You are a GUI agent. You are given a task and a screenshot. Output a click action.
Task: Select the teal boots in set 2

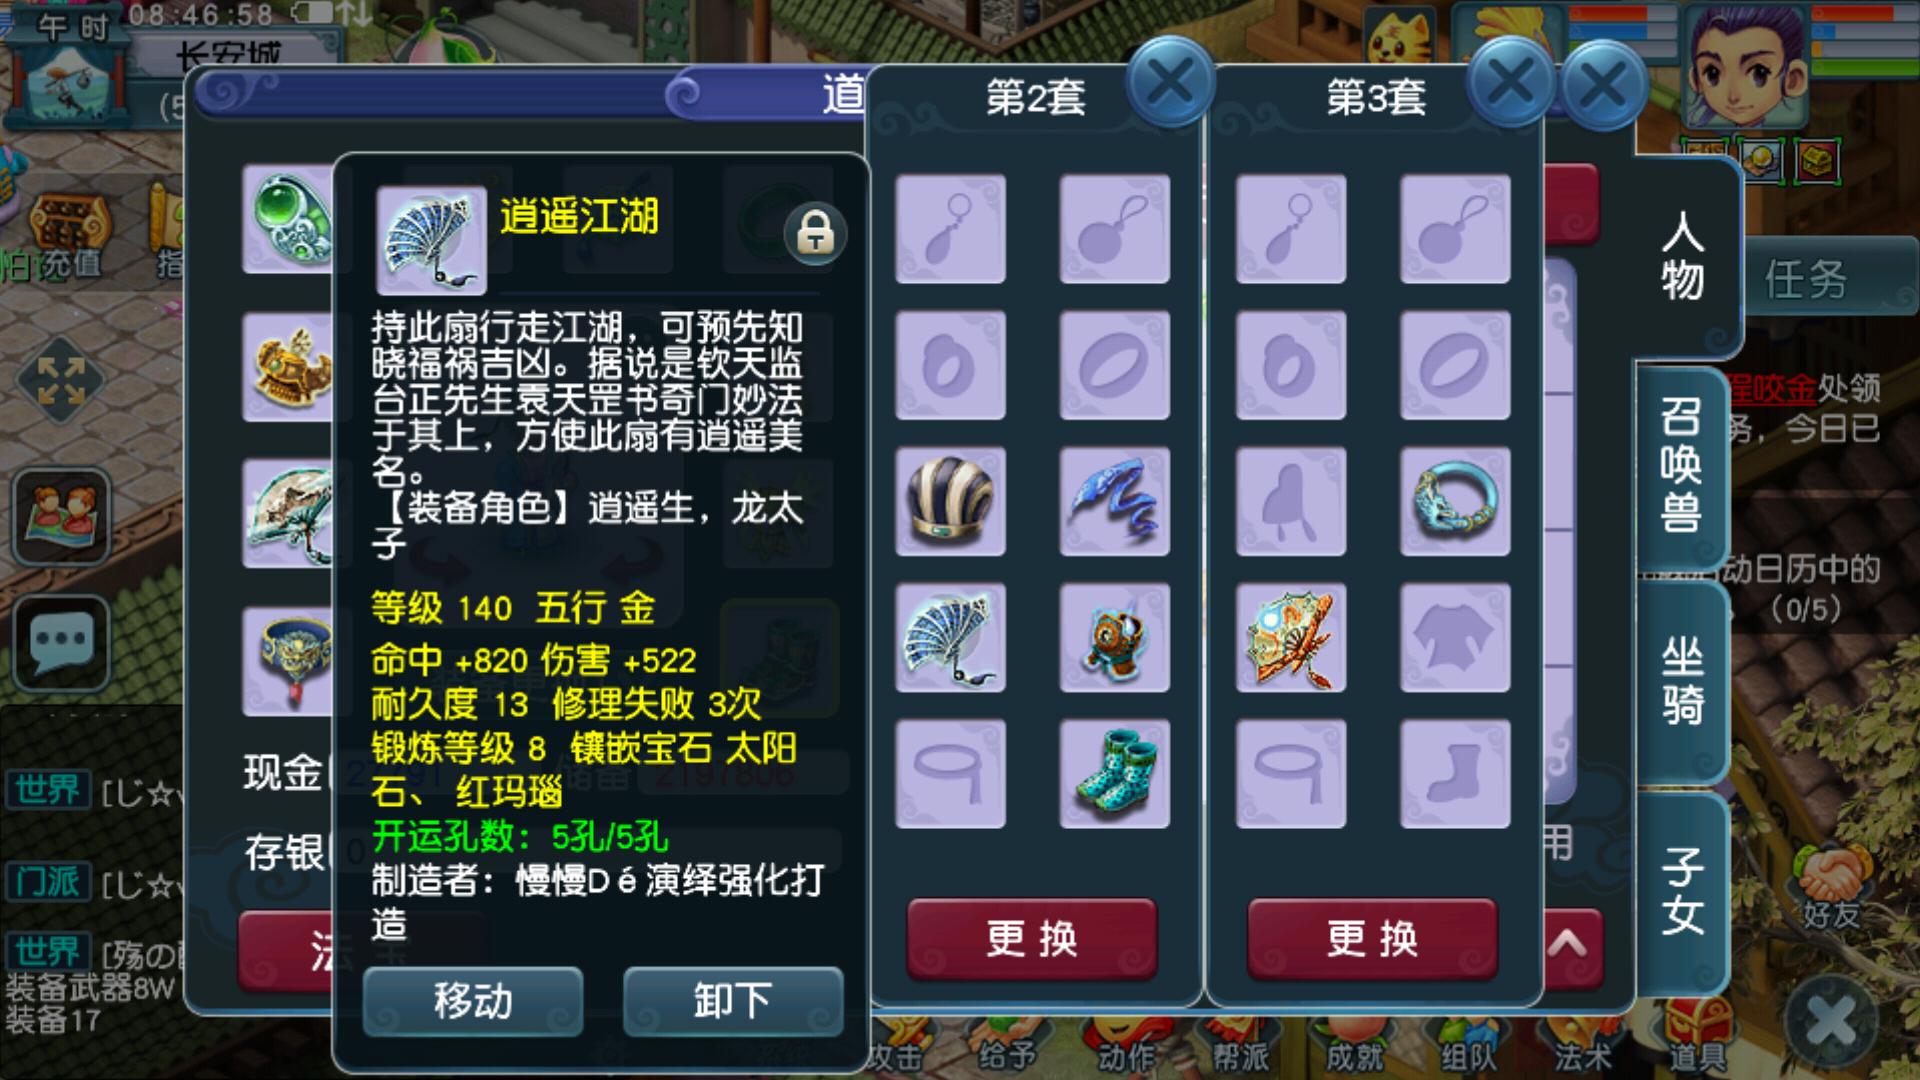(1114, 773)
